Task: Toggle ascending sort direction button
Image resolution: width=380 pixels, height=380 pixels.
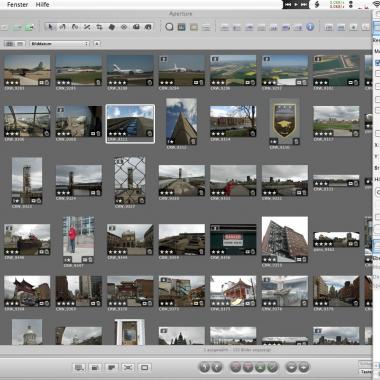Action: tap(97, 44)
